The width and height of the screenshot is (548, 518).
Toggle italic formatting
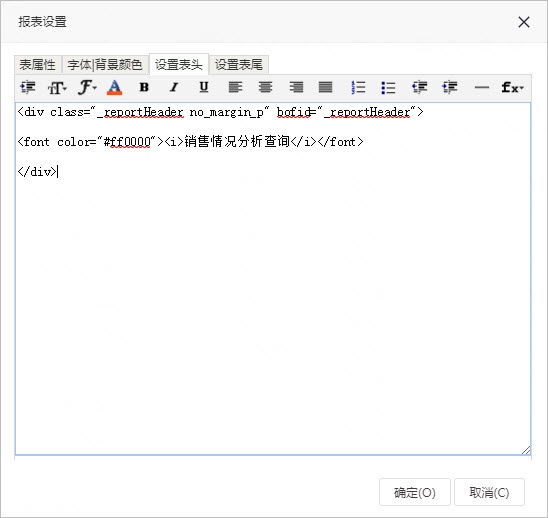pyautogui.click(x=174, y=87)
